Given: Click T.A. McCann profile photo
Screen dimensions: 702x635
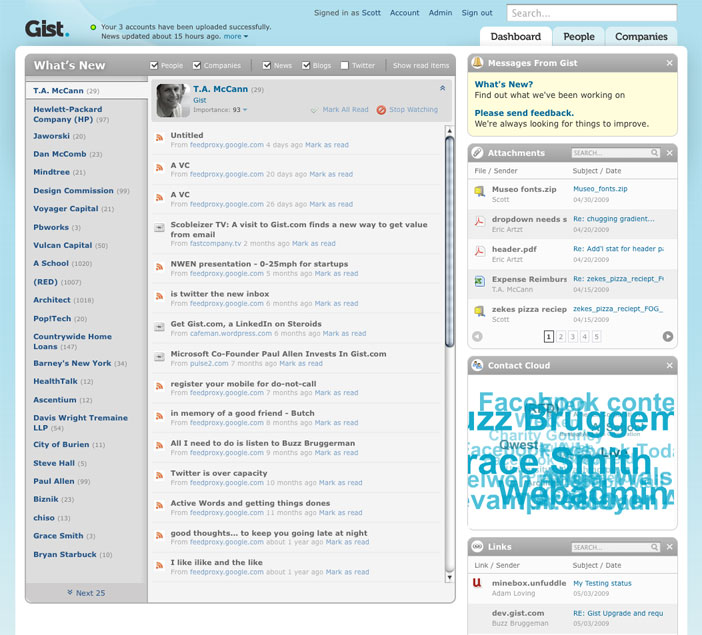Looking at the screenshot, I should click(173, 100).
